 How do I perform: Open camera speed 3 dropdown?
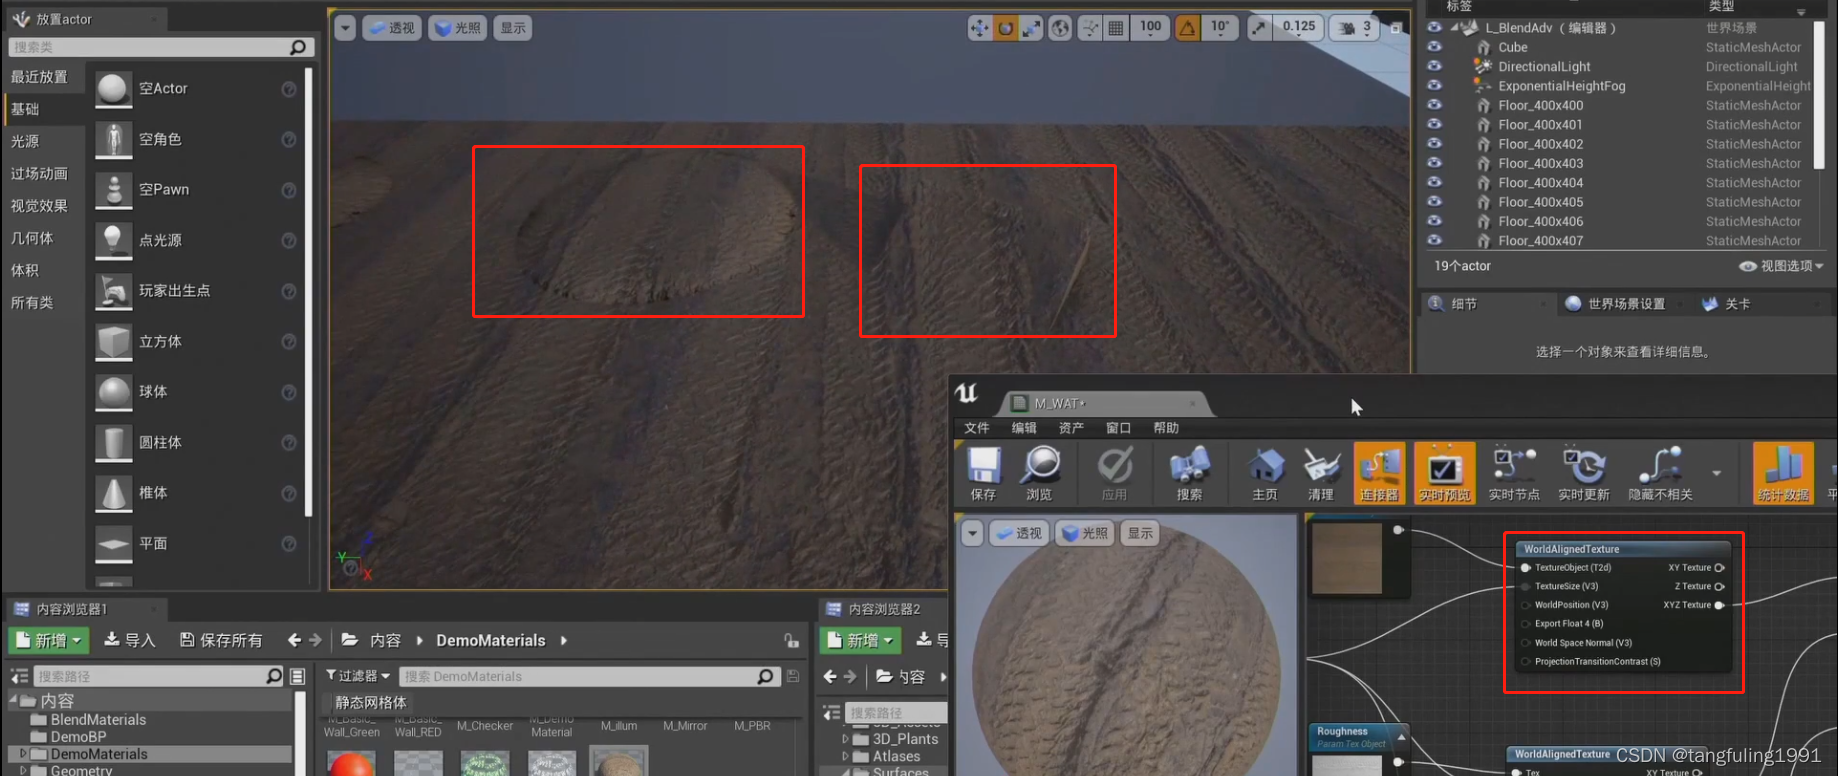click(1355, 28)
